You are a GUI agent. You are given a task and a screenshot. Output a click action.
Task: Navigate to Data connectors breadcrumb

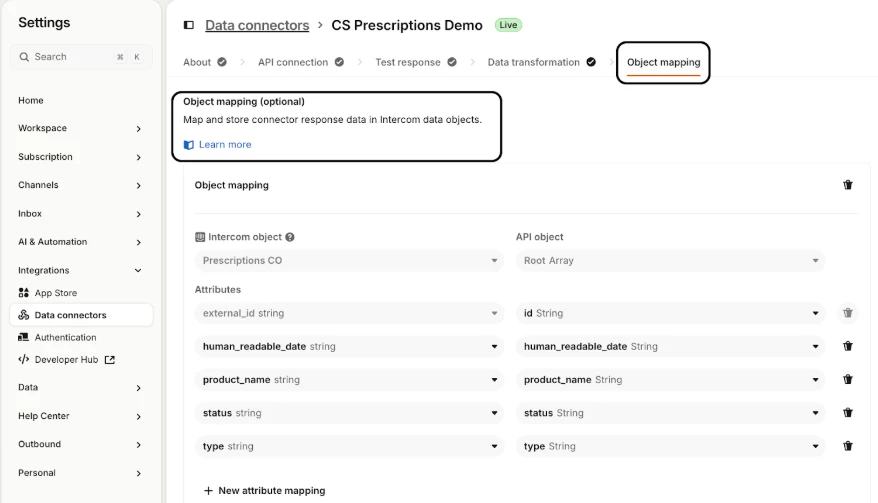coord(257,25)
